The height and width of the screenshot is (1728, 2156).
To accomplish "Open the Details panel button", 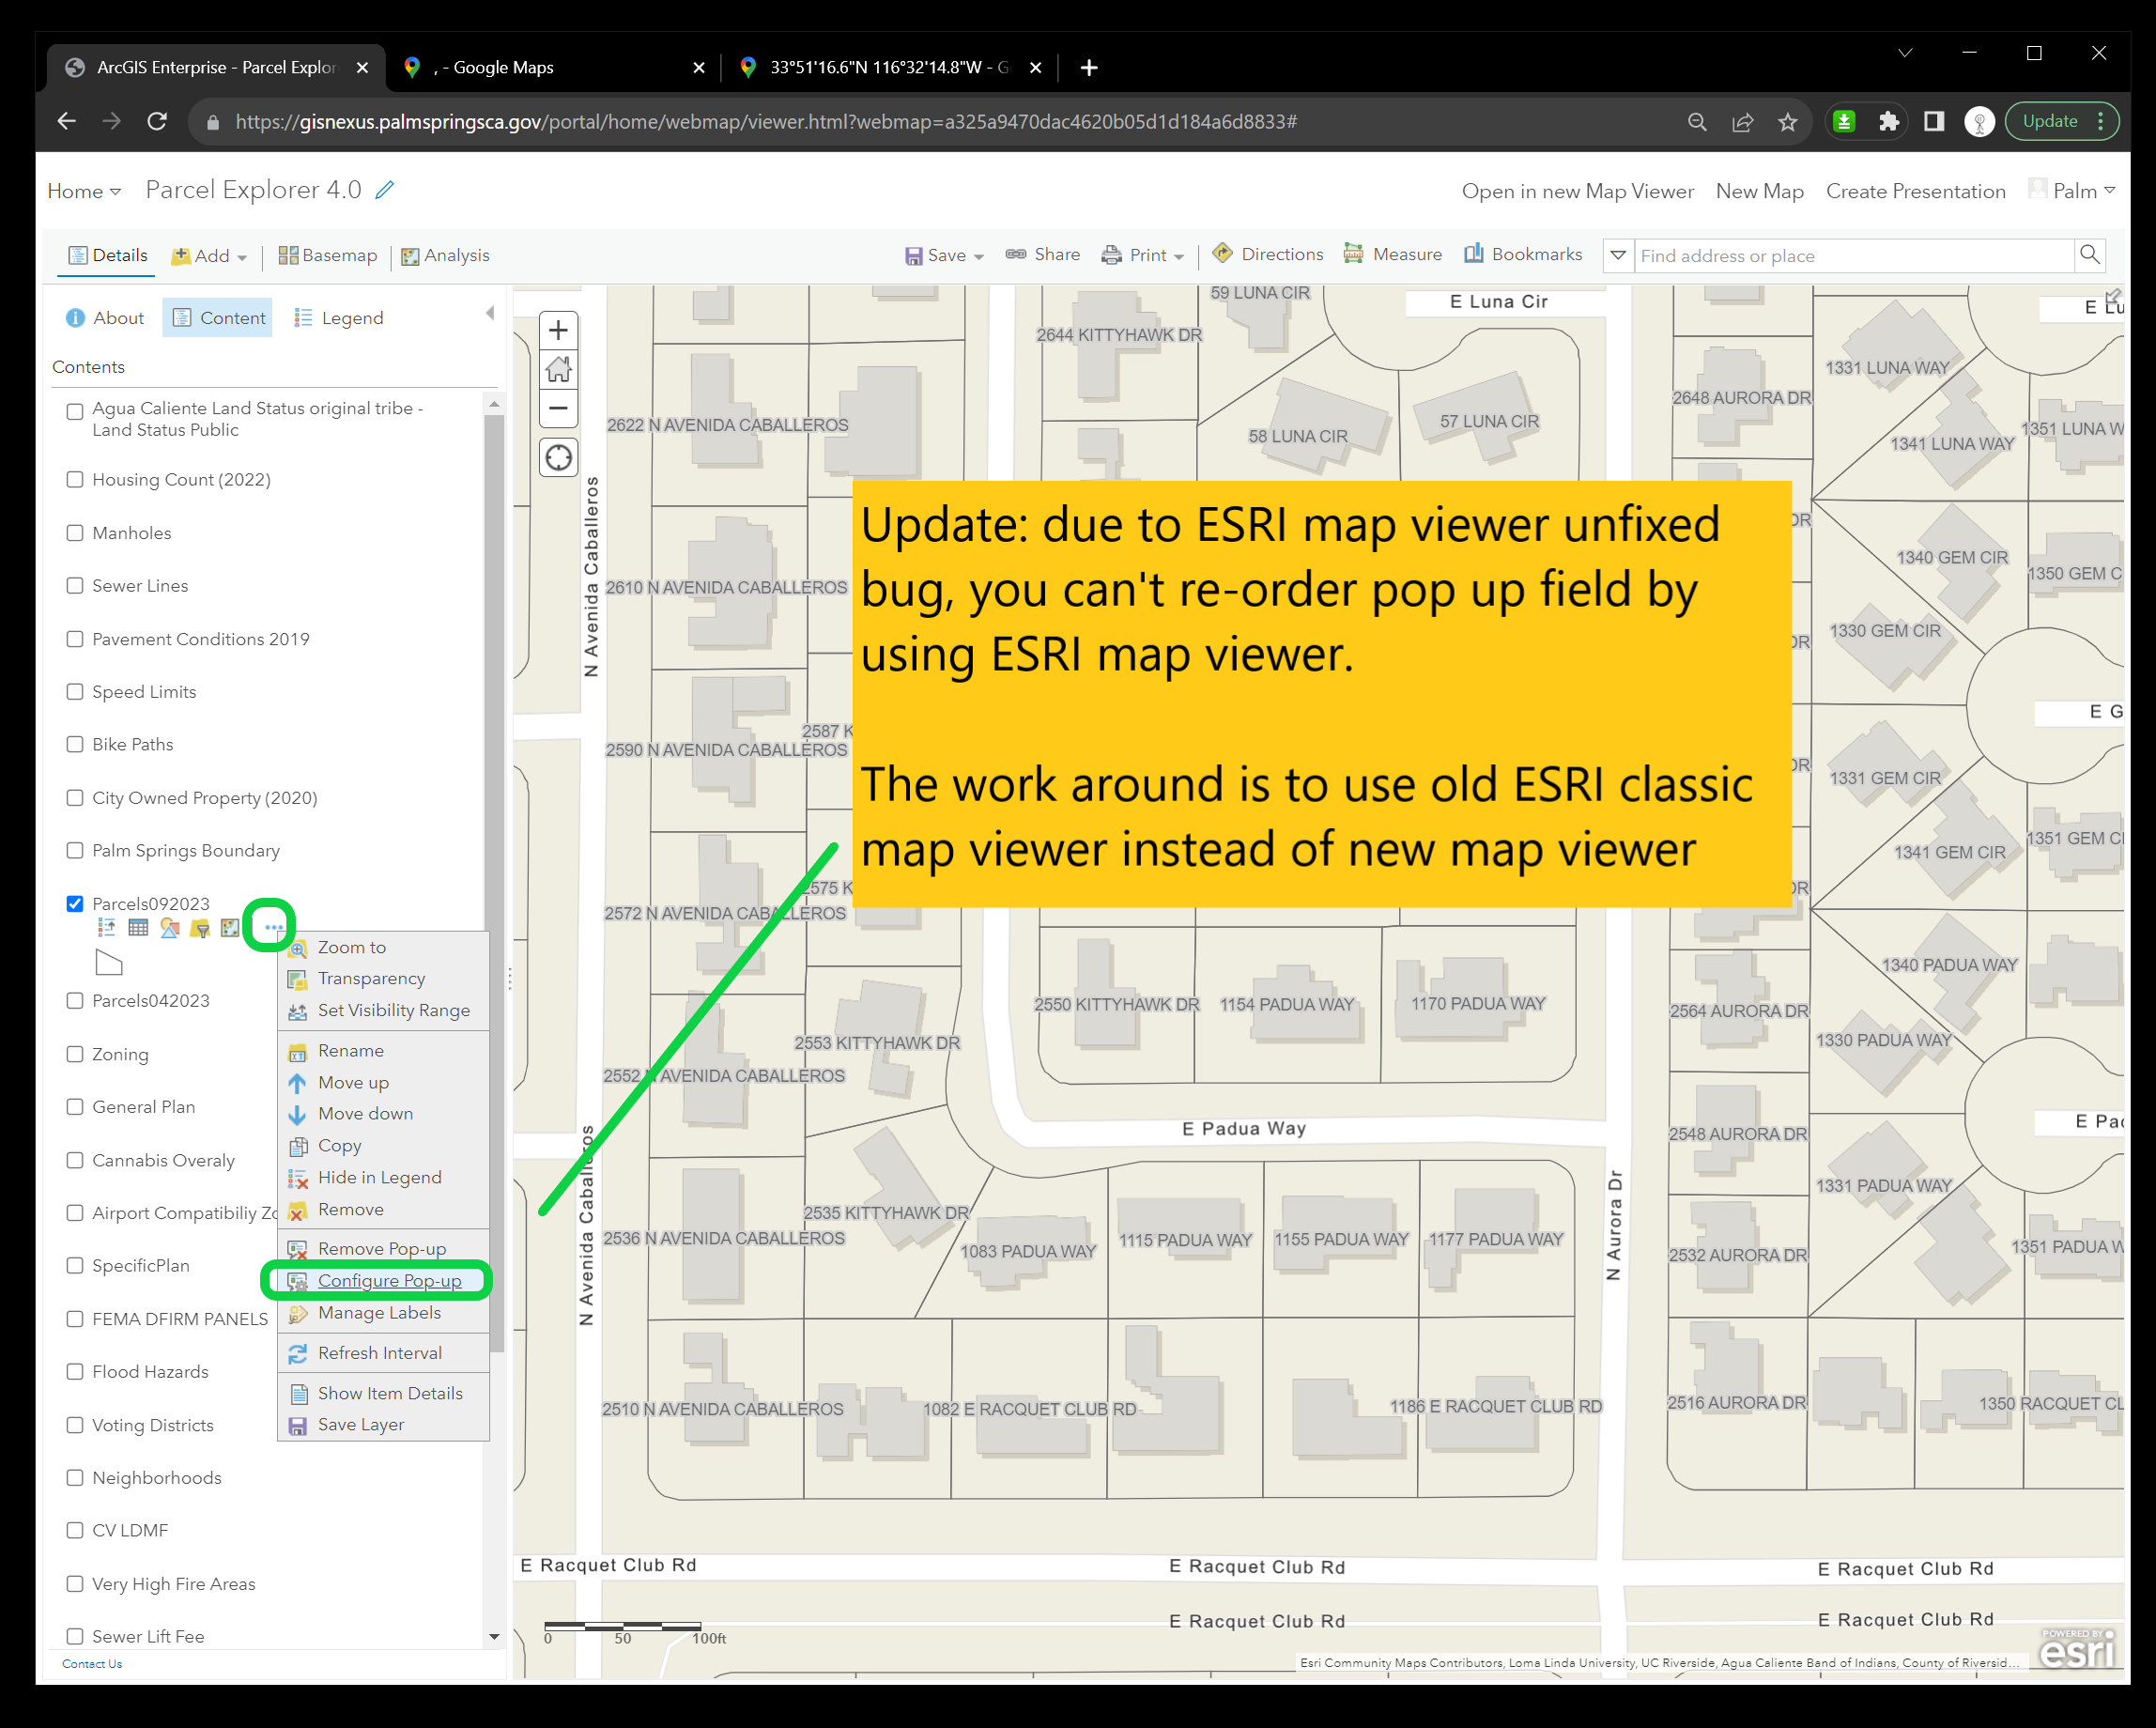I will 108,255.
